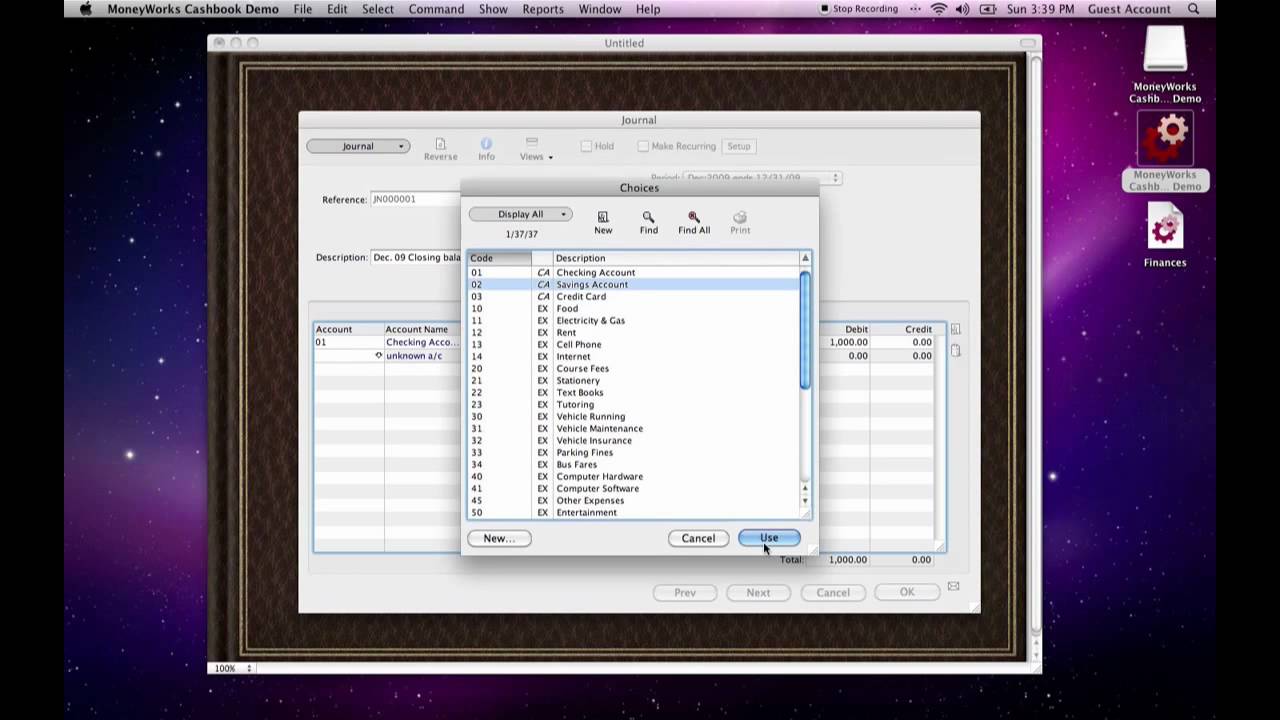Select the Electricity & Gas row
Image resolution: width=1280 pixels, height=720 pixels.
(634, 320)
